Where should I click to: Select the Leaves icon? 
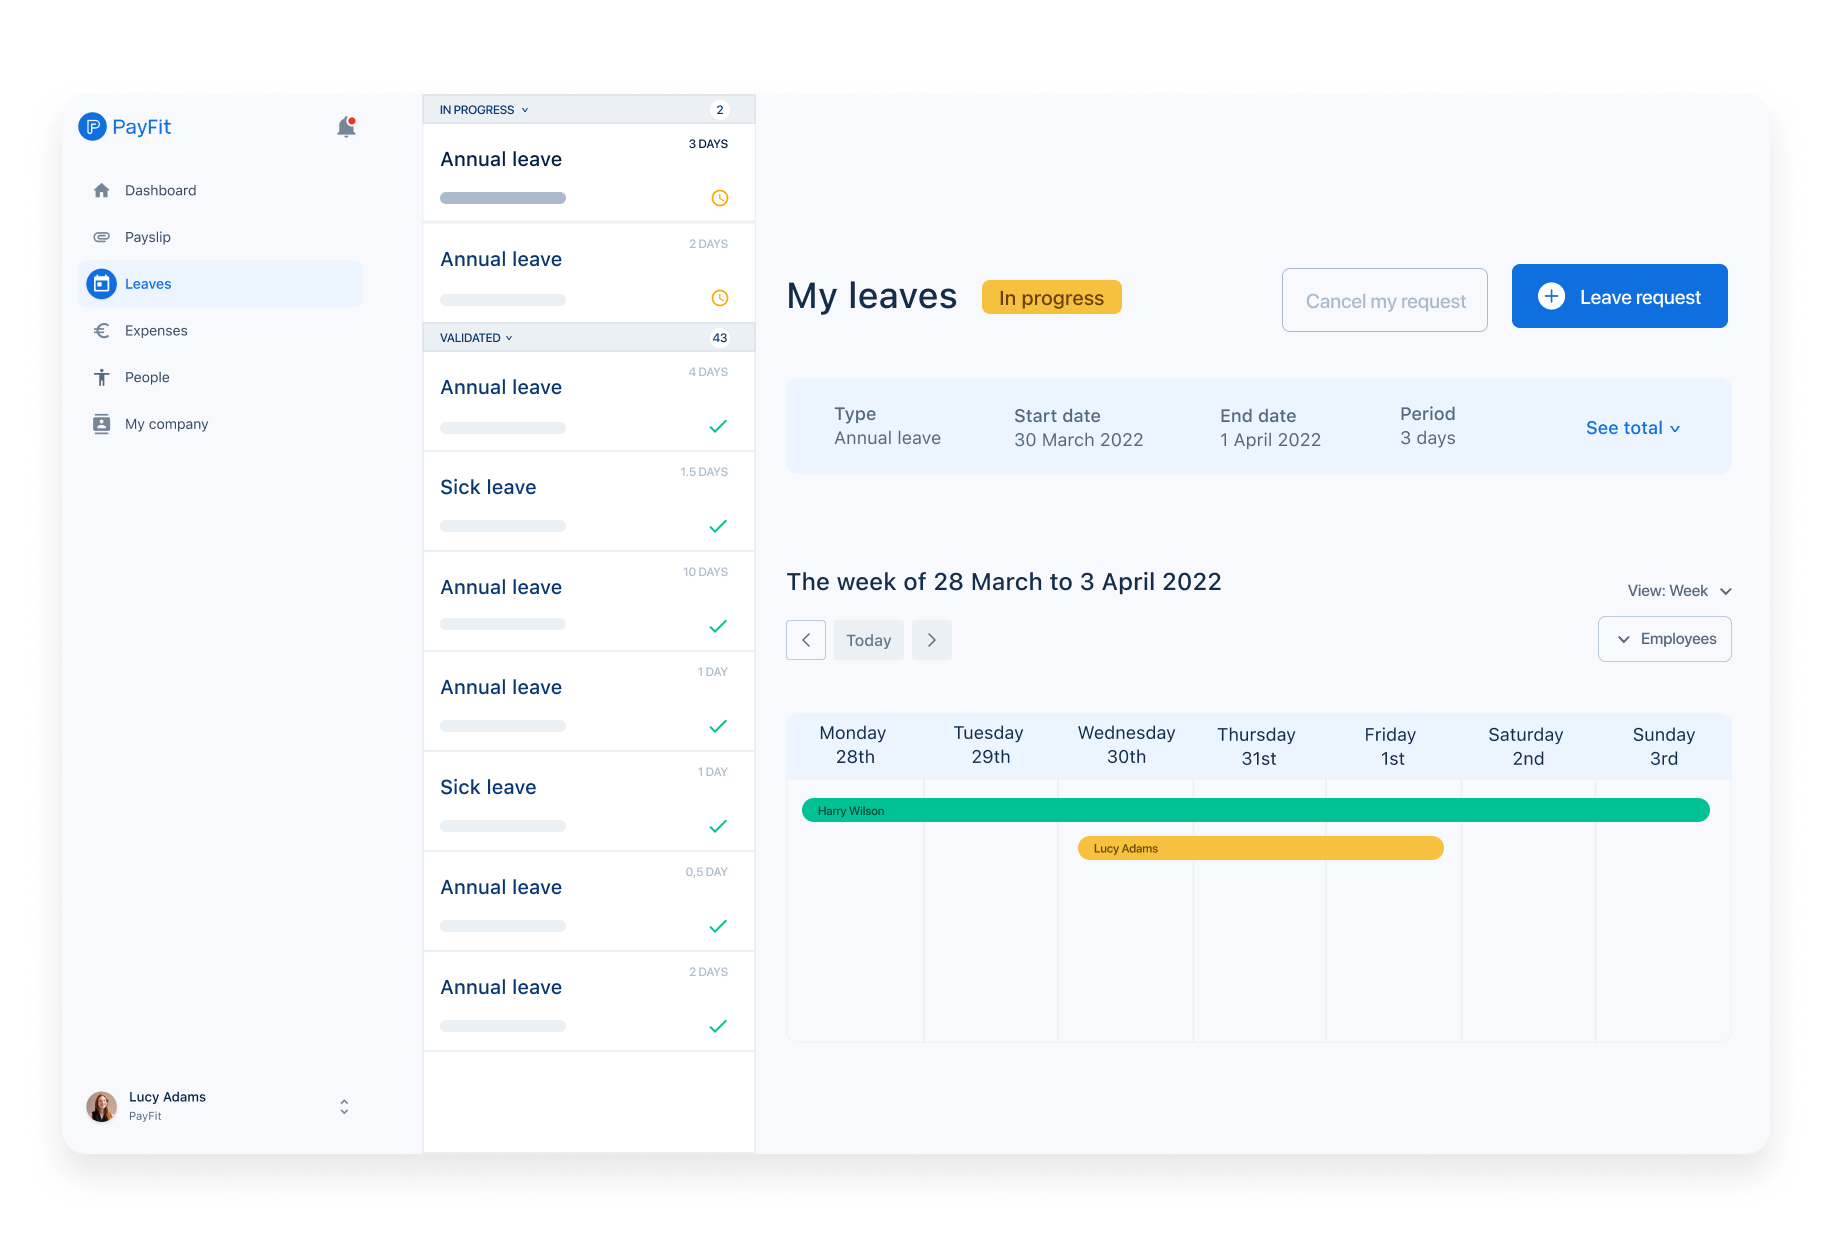pyautogui.click(x=102, y=283)
